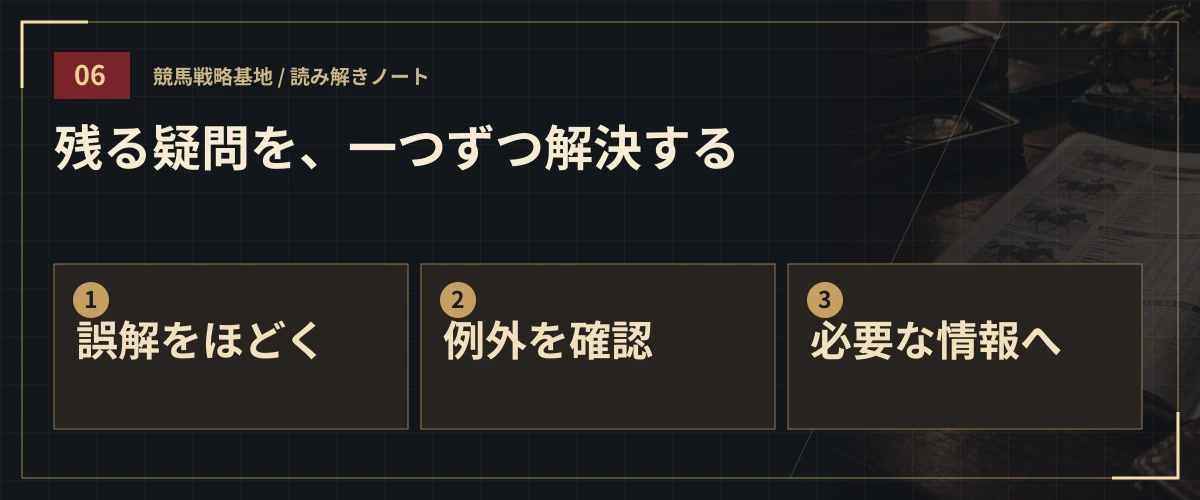
Task: Open the 読み解きノート breadcrumb text
Action: (x=359, y=77)
